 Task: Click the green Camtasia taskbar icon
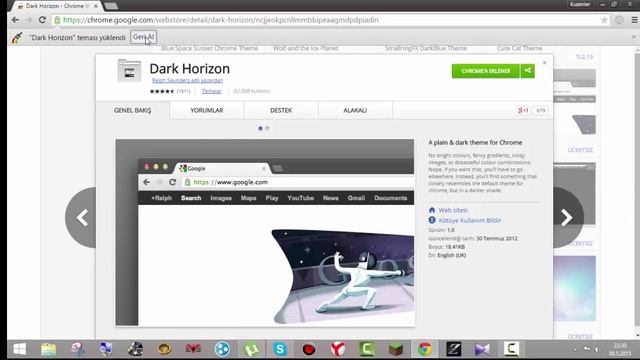click(x=367, y=349)
